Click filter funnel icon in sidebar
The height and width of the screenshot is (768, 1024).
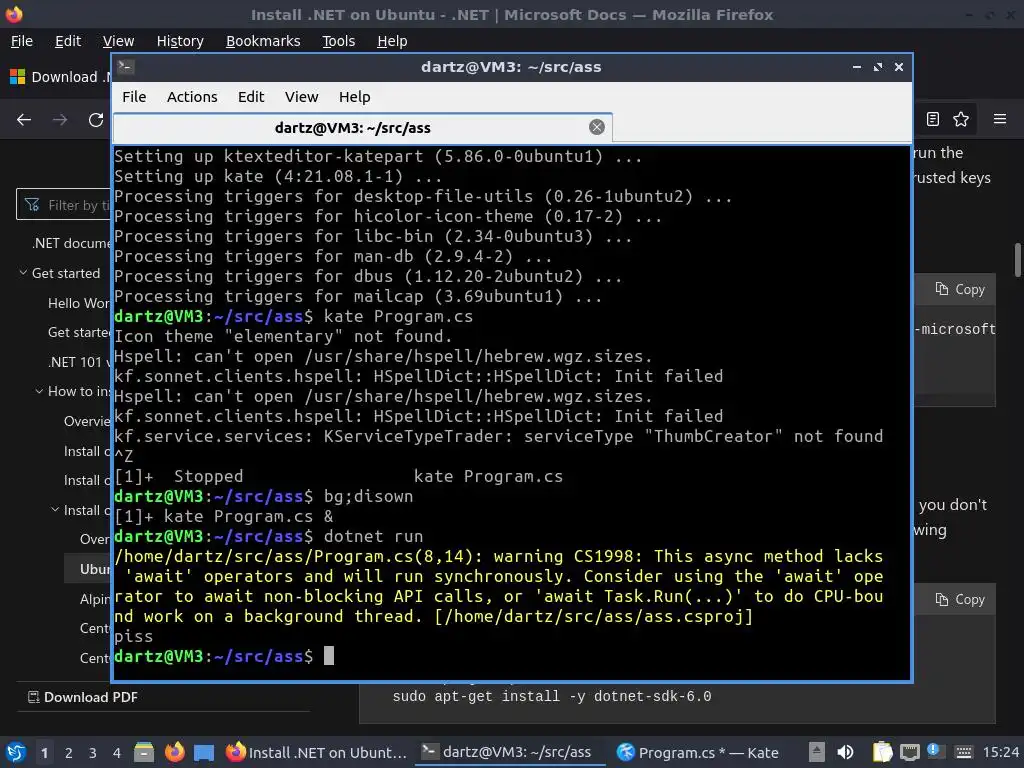click(x=32, y=205)
